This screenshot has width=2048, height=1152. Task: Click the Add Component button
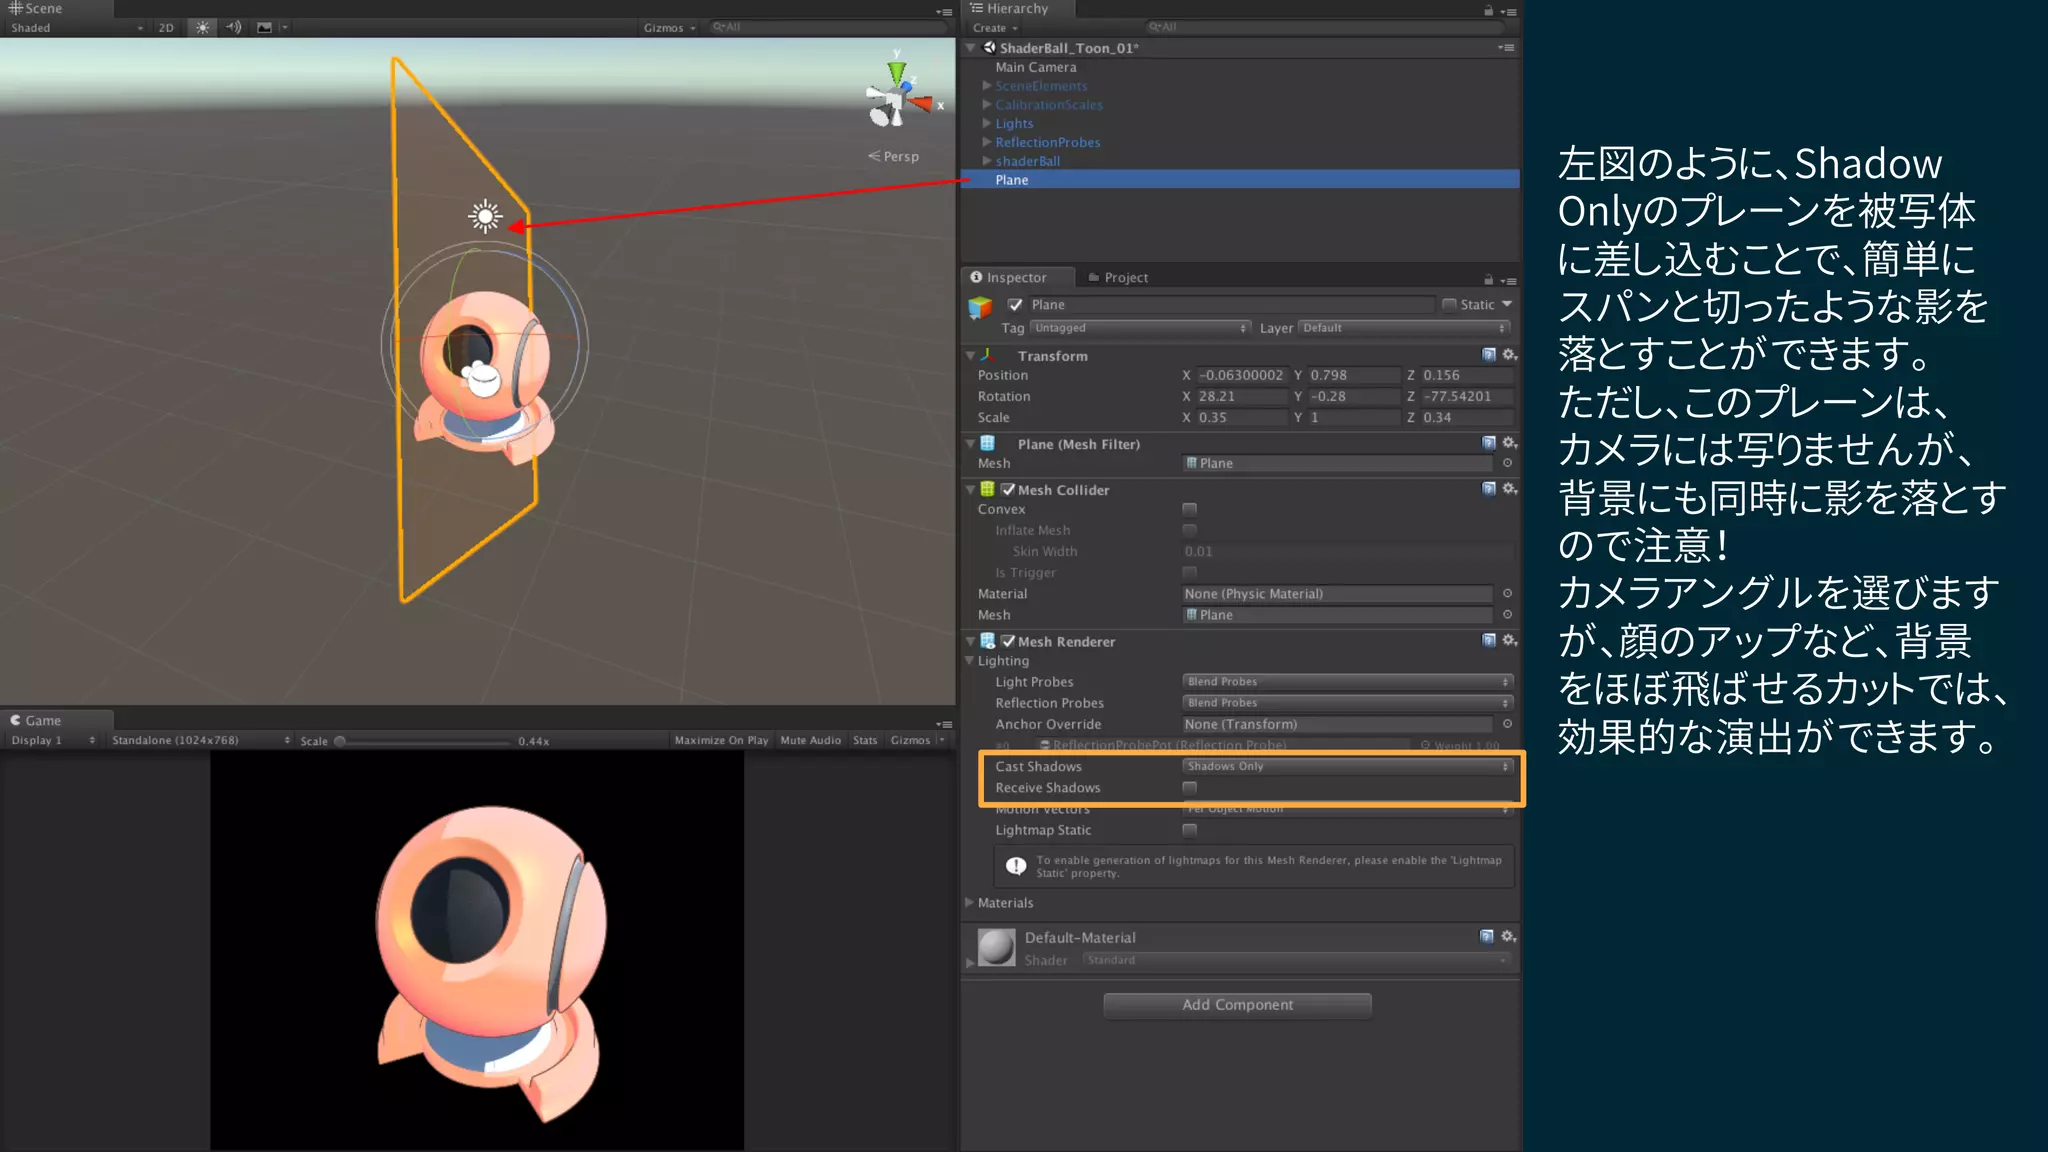point(1237,1005)
